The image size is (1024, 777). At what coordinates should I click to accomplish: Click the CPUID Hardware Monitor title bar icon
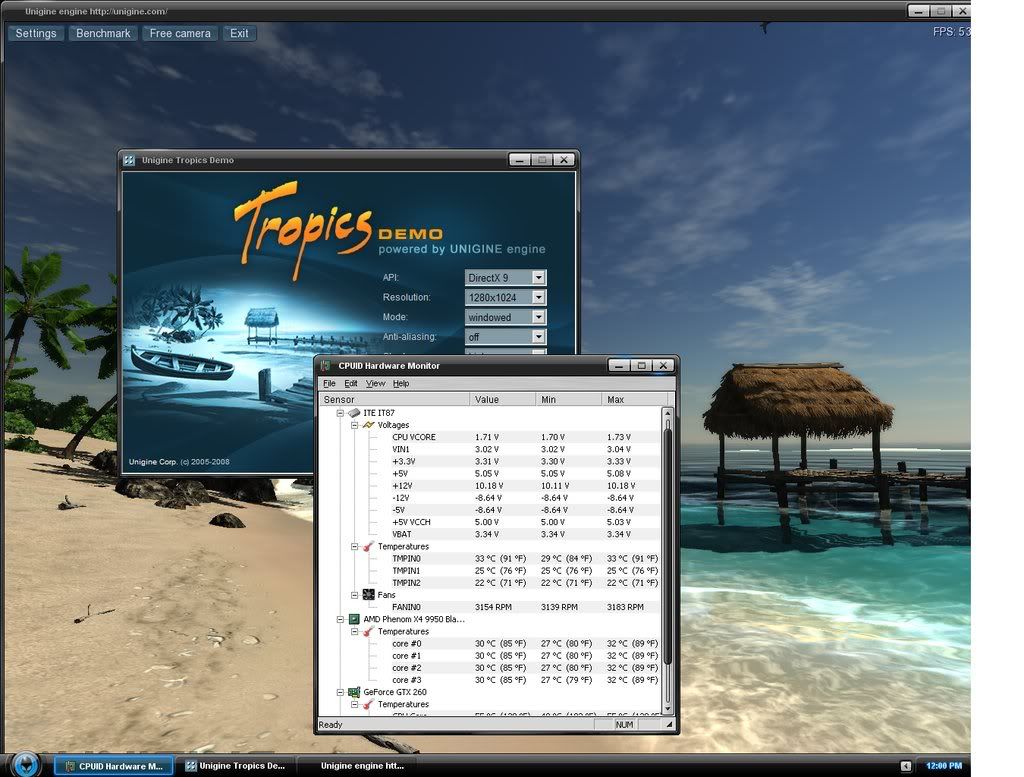click(326, 366)
